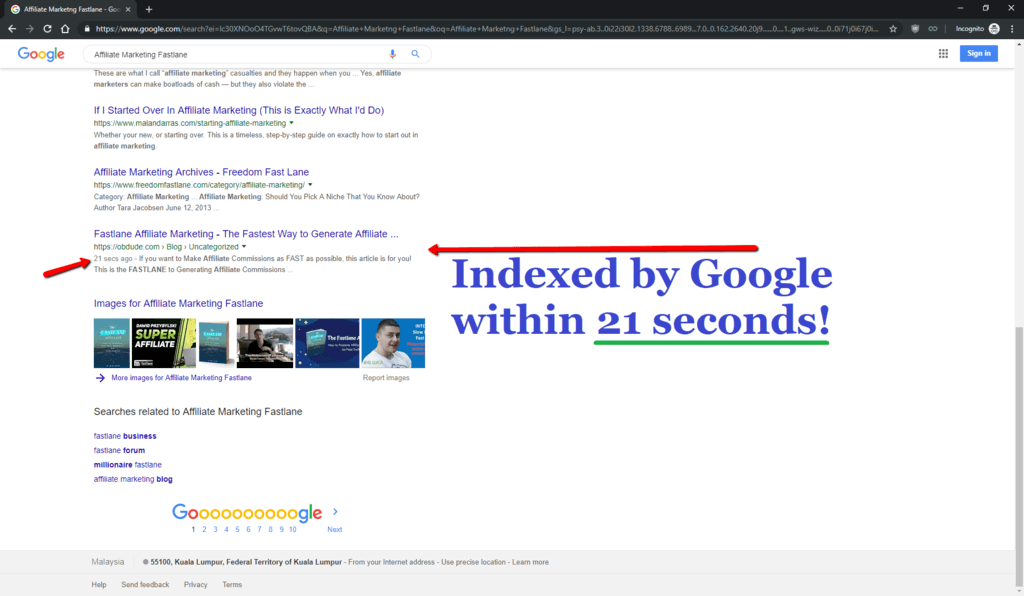Image resolution: width=1024 pixels, height=596 pixels.
Task: Click the lock icon in the address bar
Action: pyautogui.click(x=87, y=29)
